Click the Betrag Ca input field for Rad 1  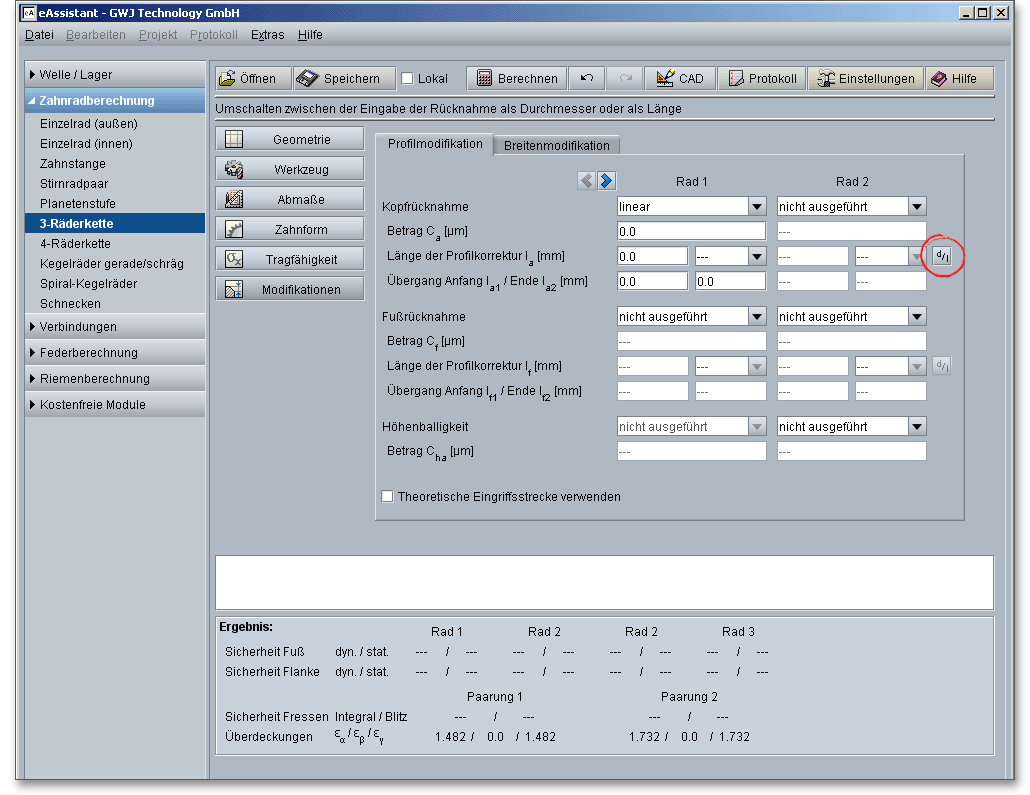pyautogui.click(x=691, y=231)
